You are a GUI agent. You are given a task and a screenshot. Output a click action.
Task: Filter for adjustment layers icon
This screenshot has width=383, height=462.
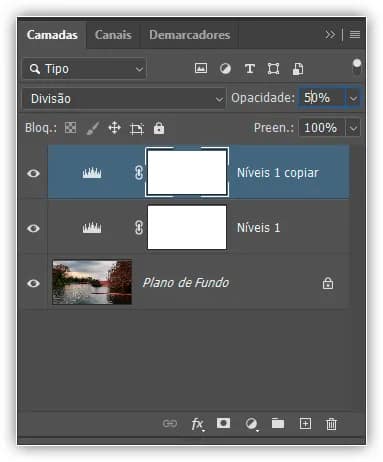tap(225, 69)
